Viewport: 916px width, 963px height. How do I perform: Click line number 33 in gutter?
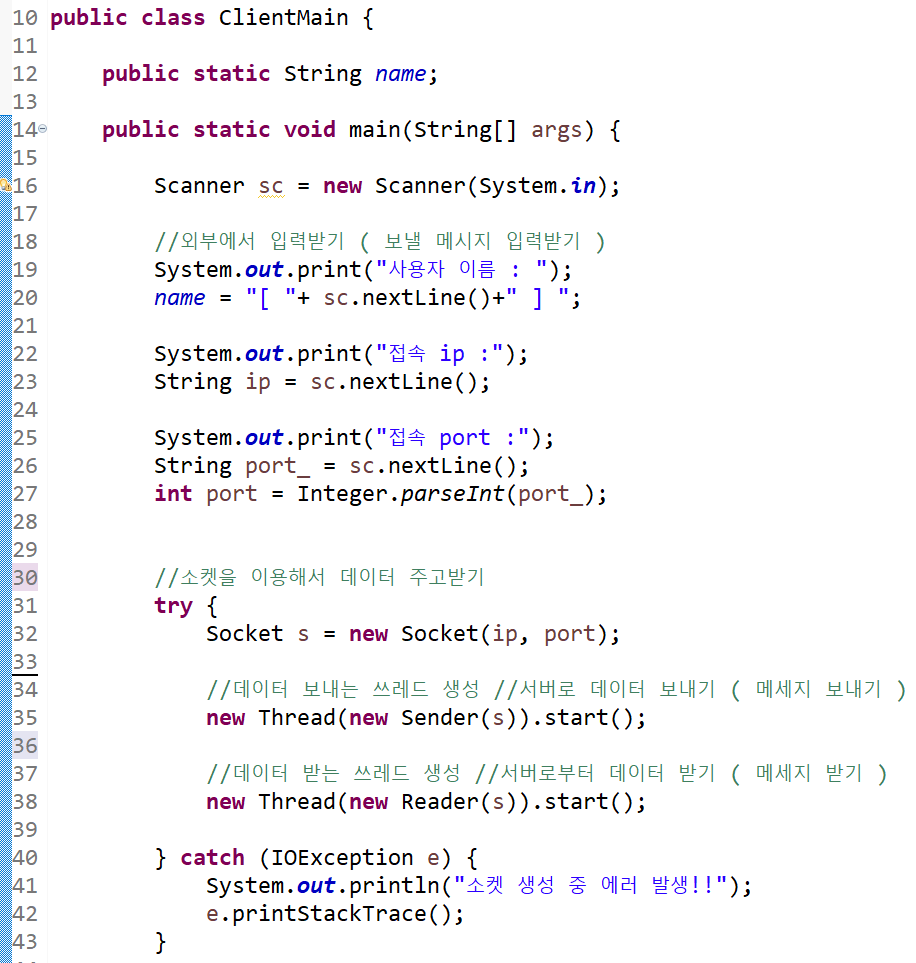tap(25, 661)
